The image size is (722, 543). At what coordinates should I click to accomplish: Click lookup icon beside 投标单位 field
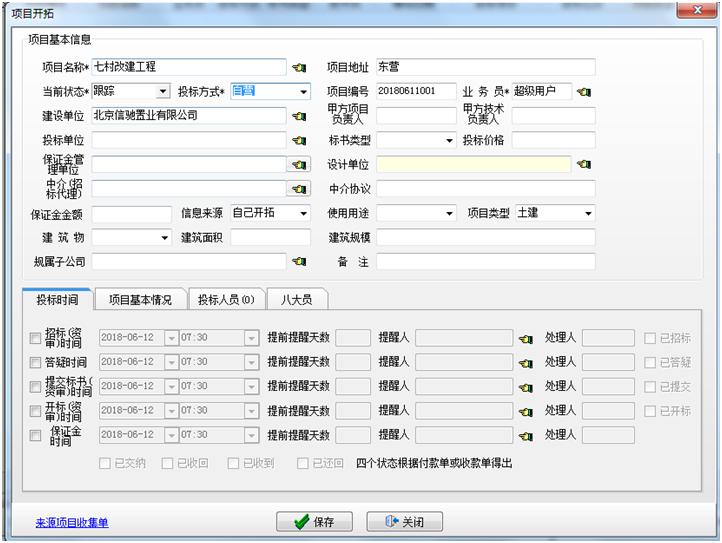(298, 140)
